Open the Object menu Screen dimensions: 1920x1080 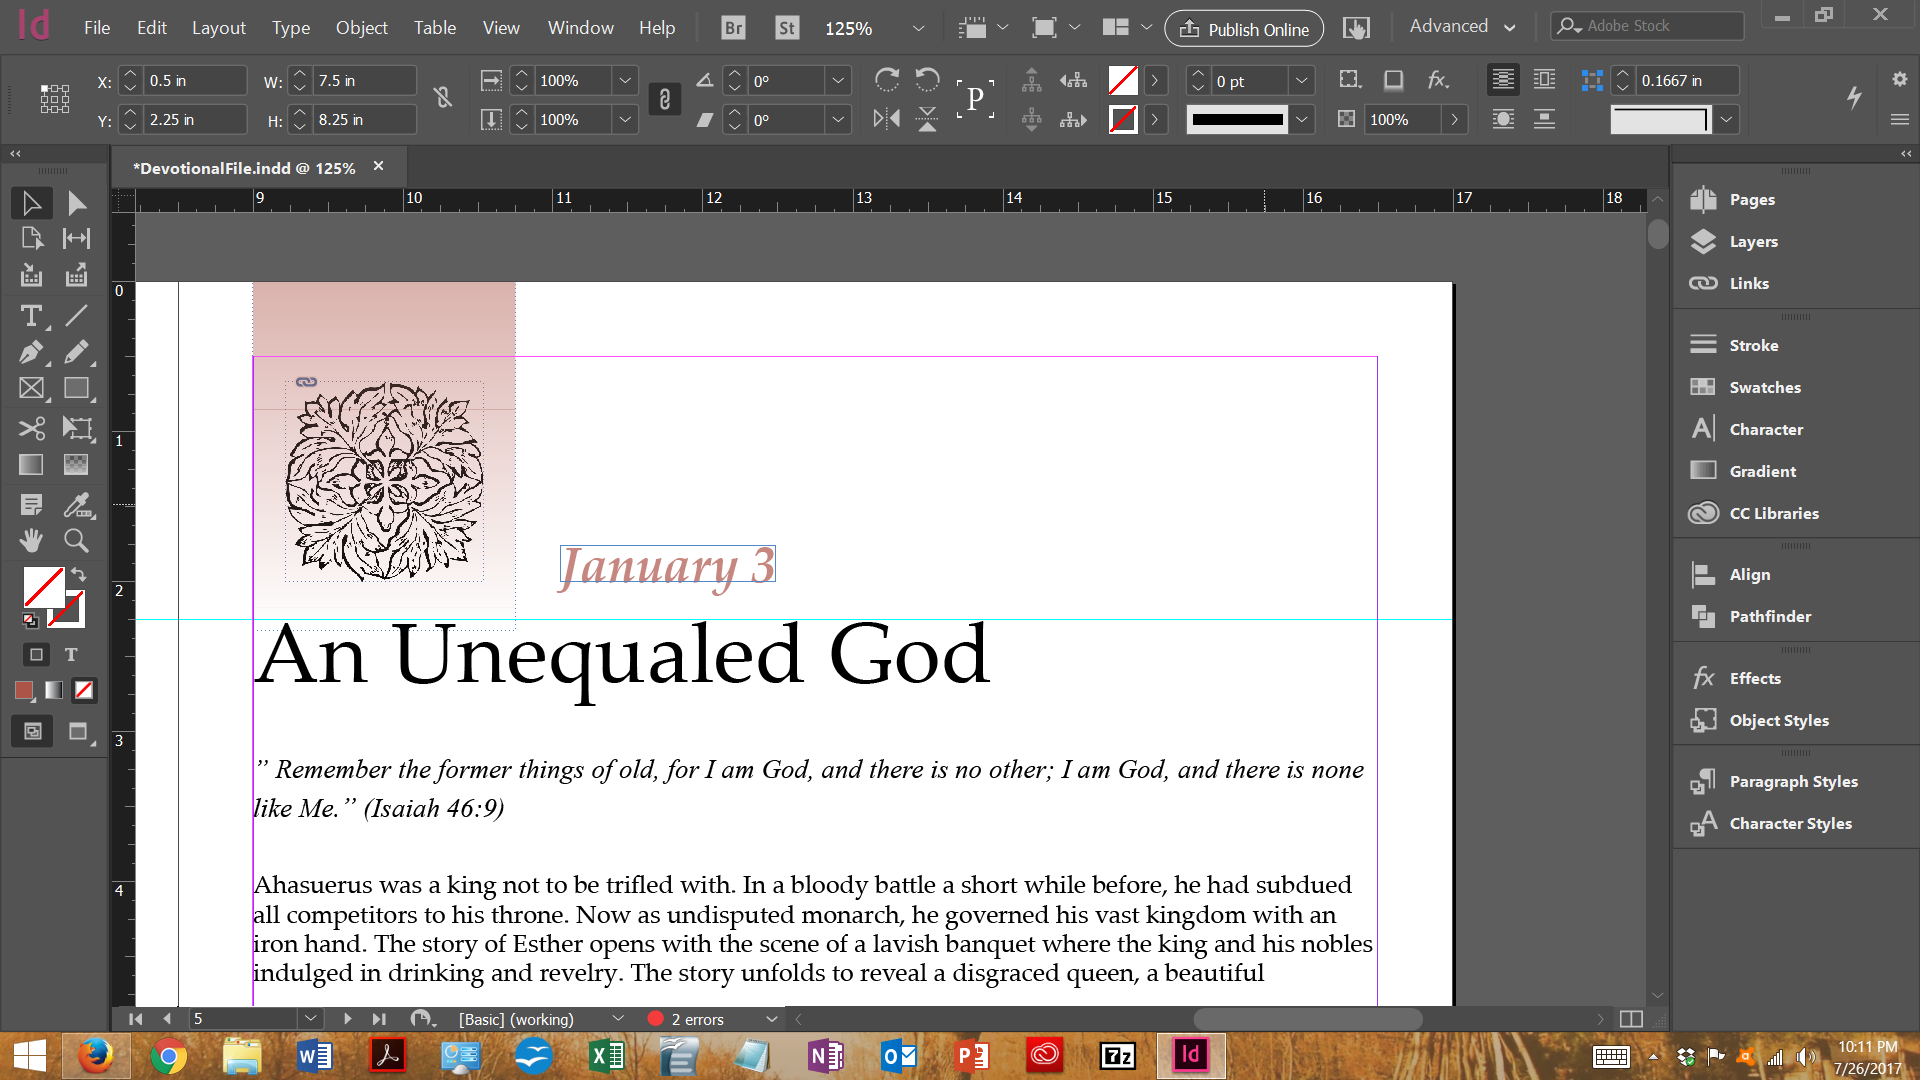361,28
